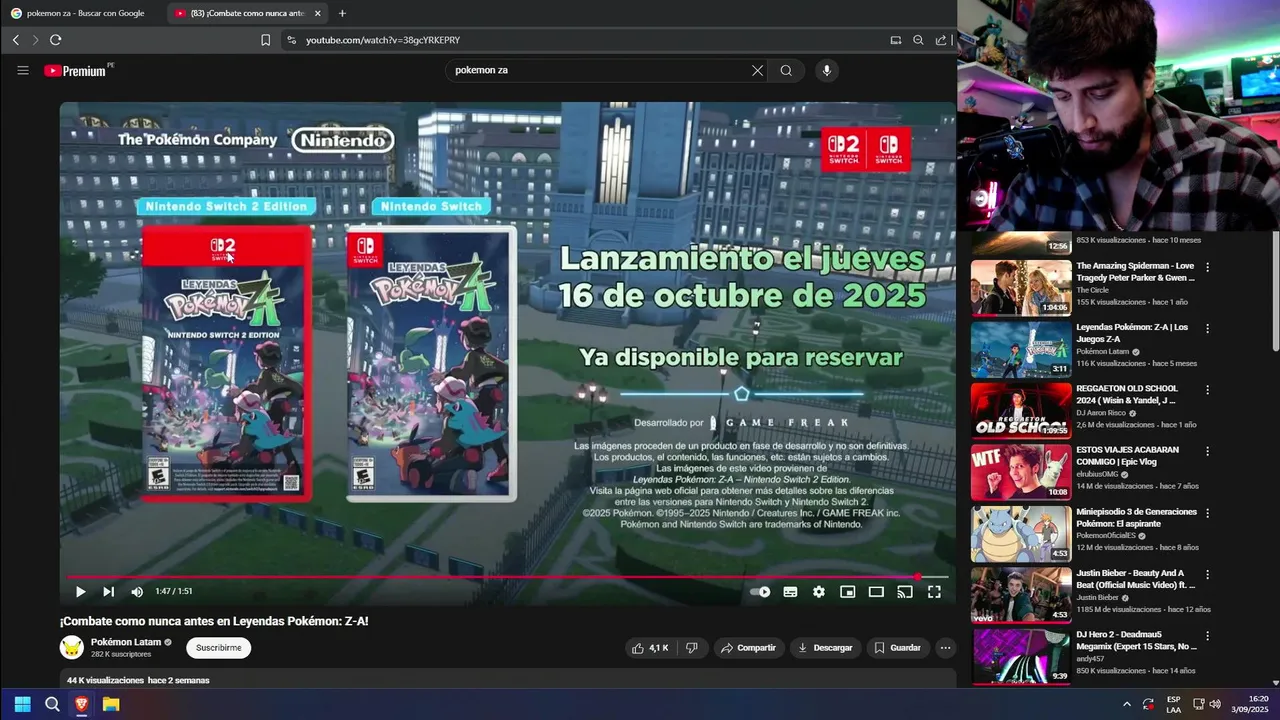Save the video with Guardar

(x=897, y=648)
